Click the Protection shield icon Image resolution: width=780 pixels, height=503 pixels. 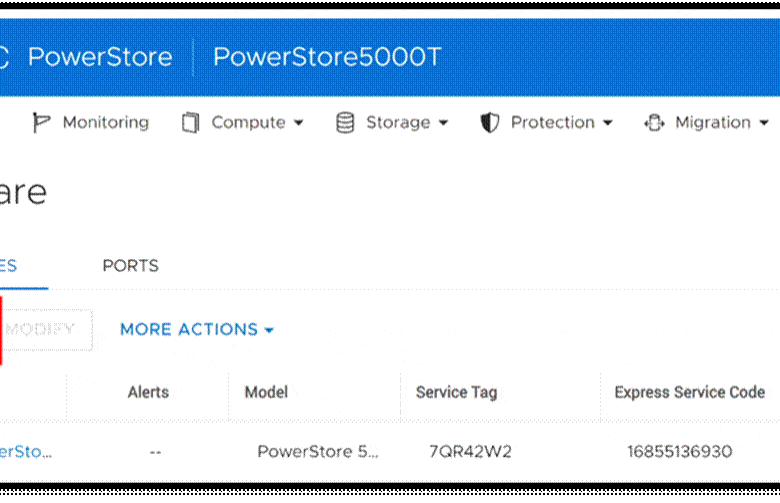tap(489, 123)
